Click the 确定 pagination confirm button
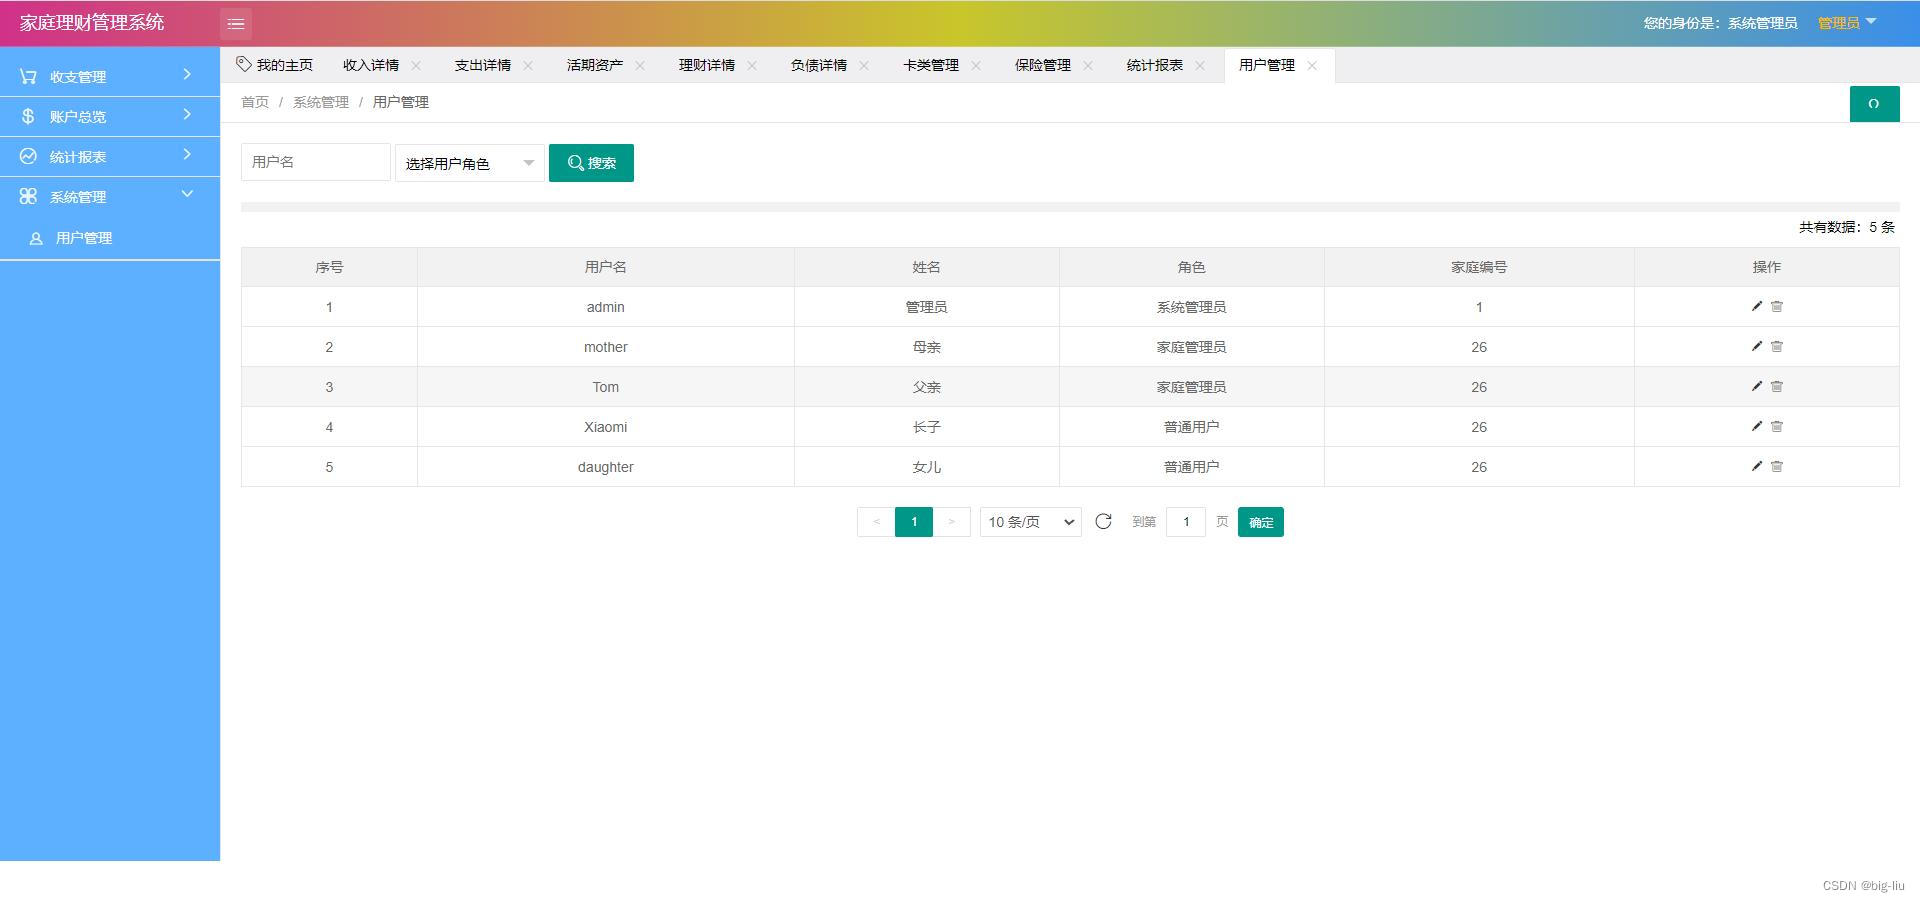This screenshot has height=902, width=1920. coord(1261,522)
